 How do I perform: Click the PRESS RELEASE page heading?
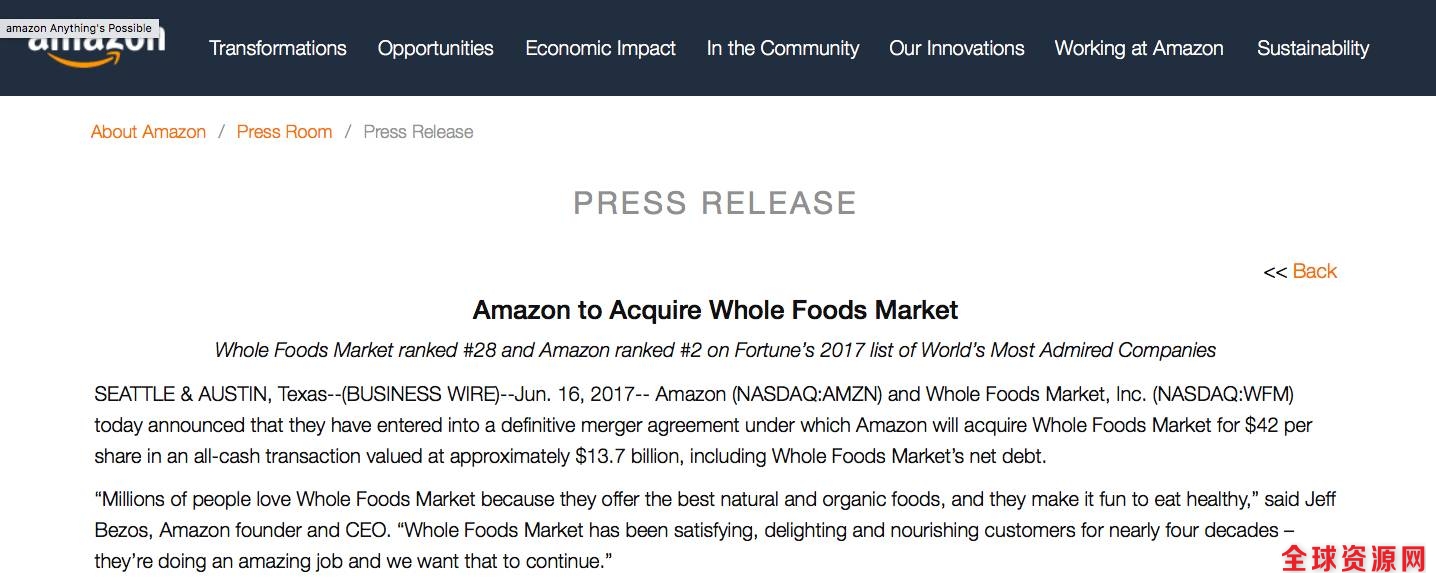[715, 203]
